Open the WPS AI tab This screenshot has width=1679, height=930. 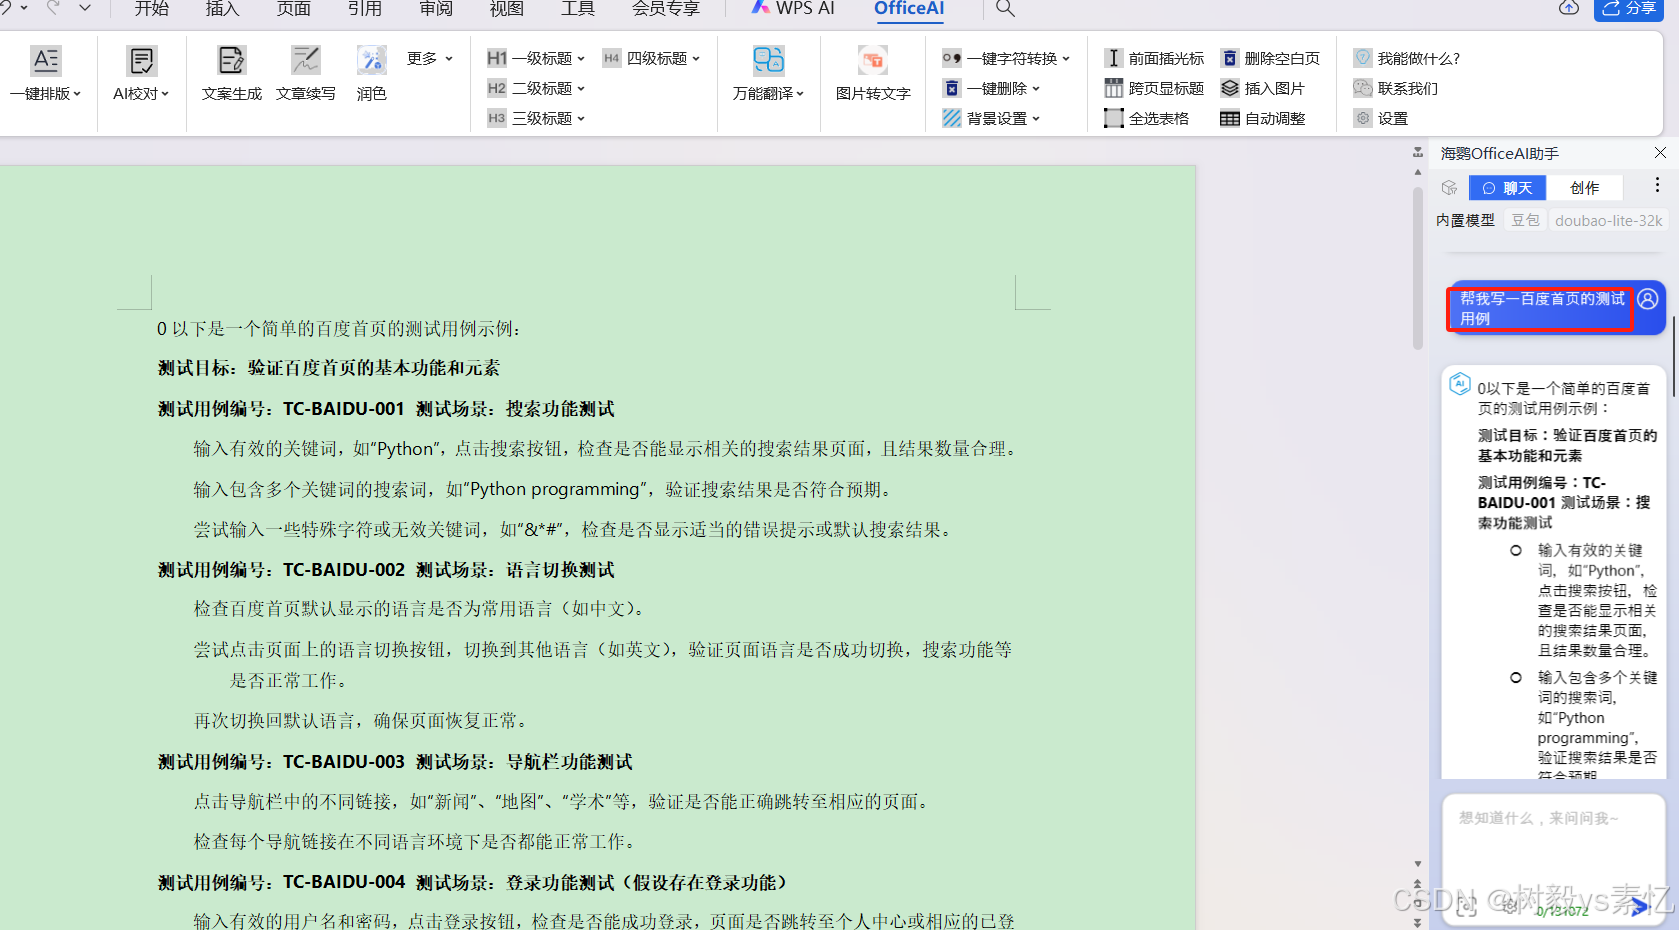793,9
